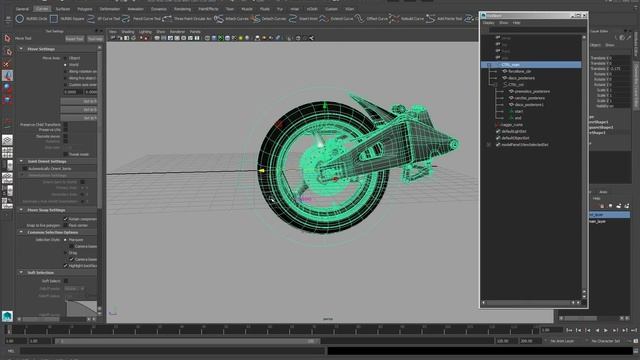Open the Panels viewport menu

195,31
